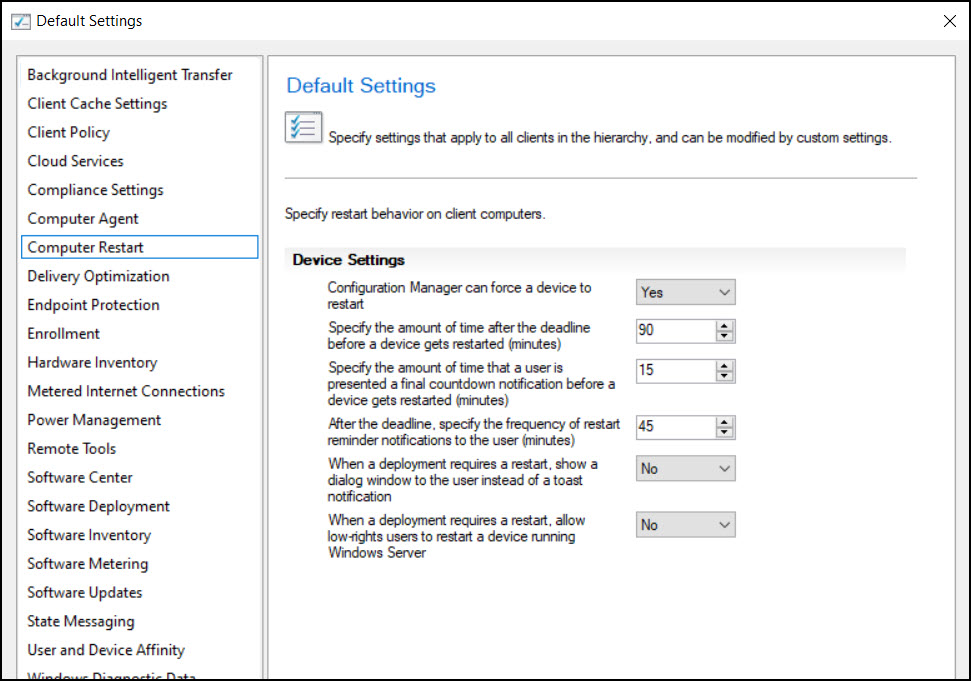
Task: Select Hardware Inventory
Action: pos(92,362)
